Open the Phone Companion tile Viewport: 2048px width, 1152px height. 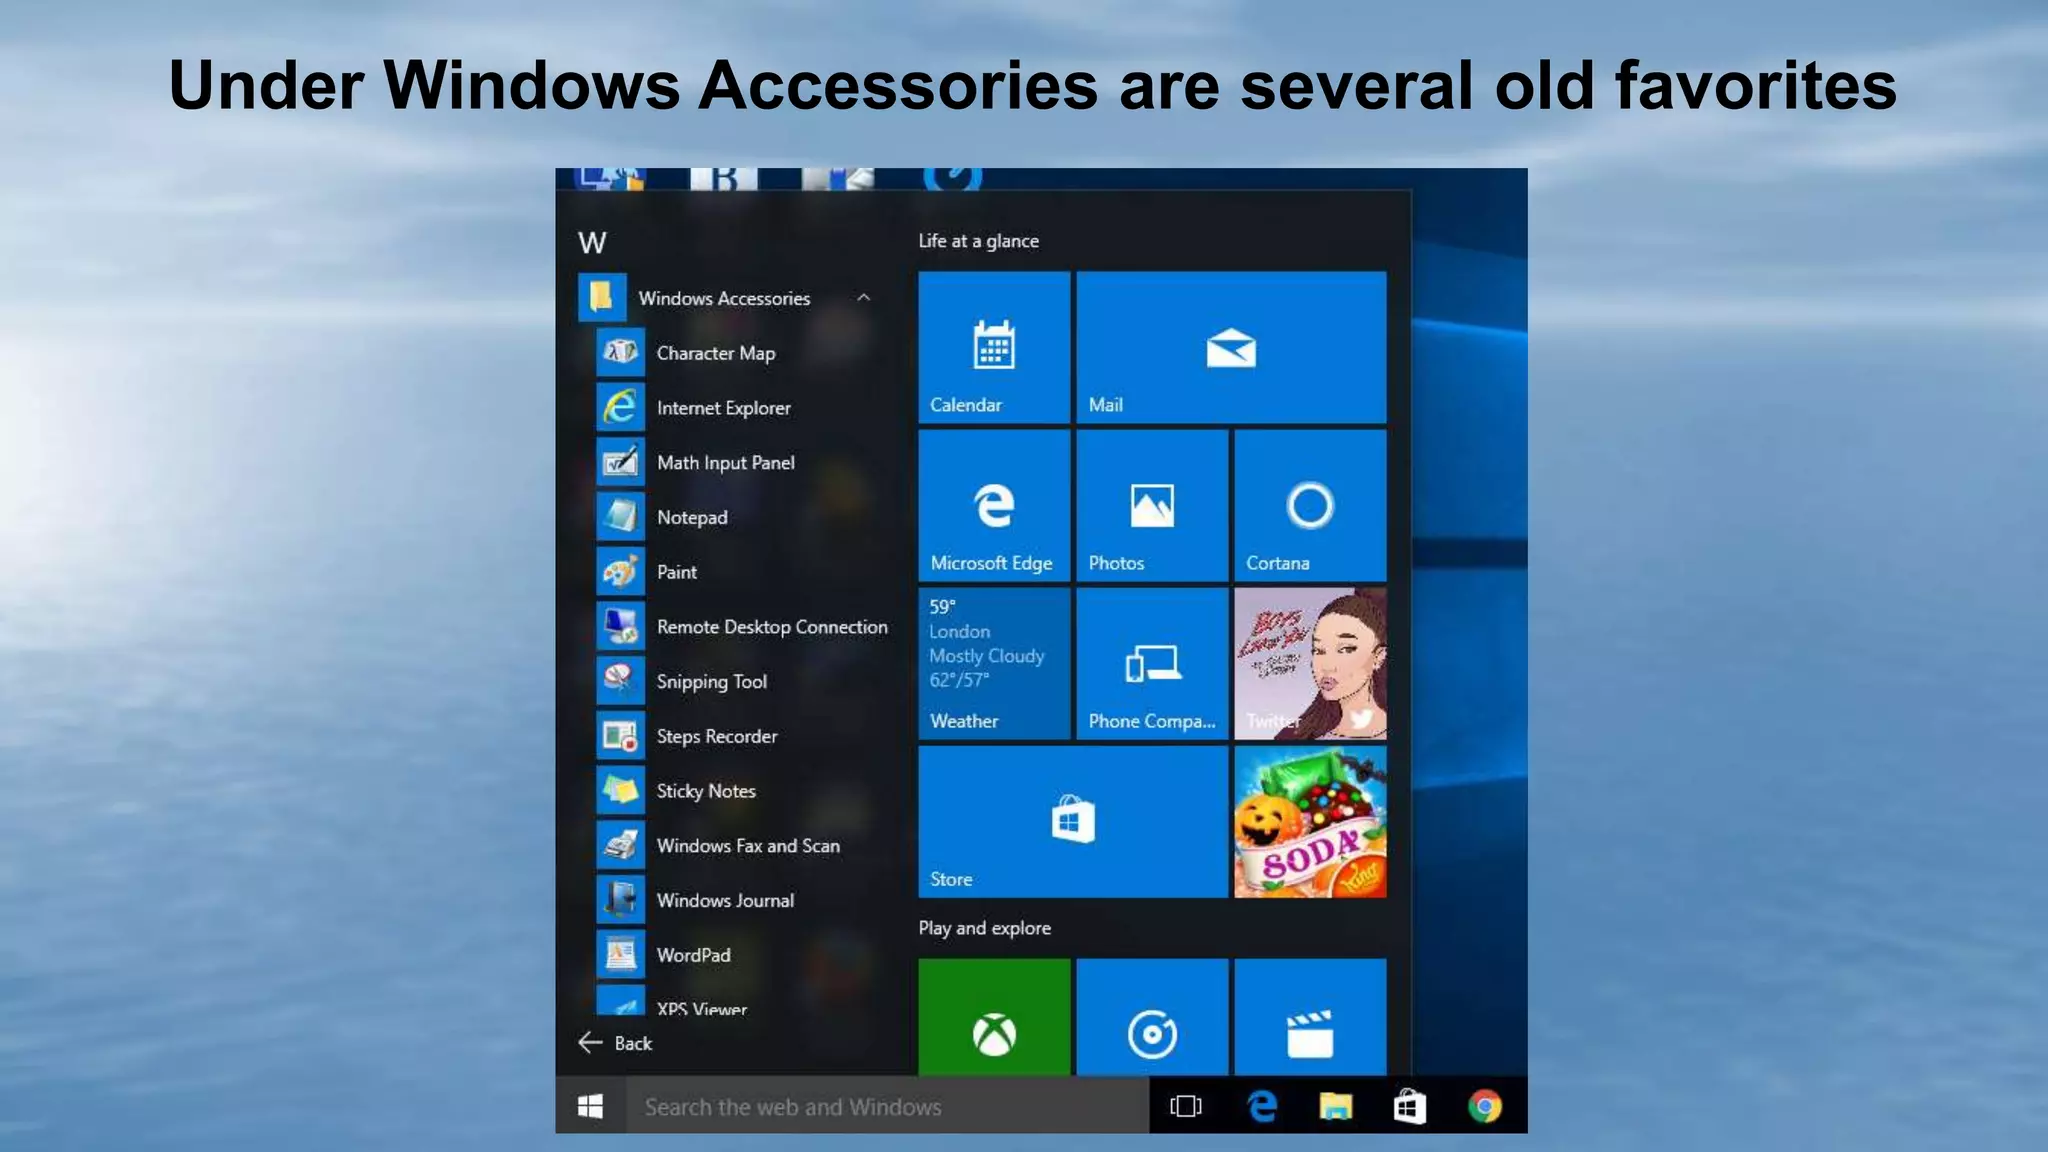[1152, 663]
